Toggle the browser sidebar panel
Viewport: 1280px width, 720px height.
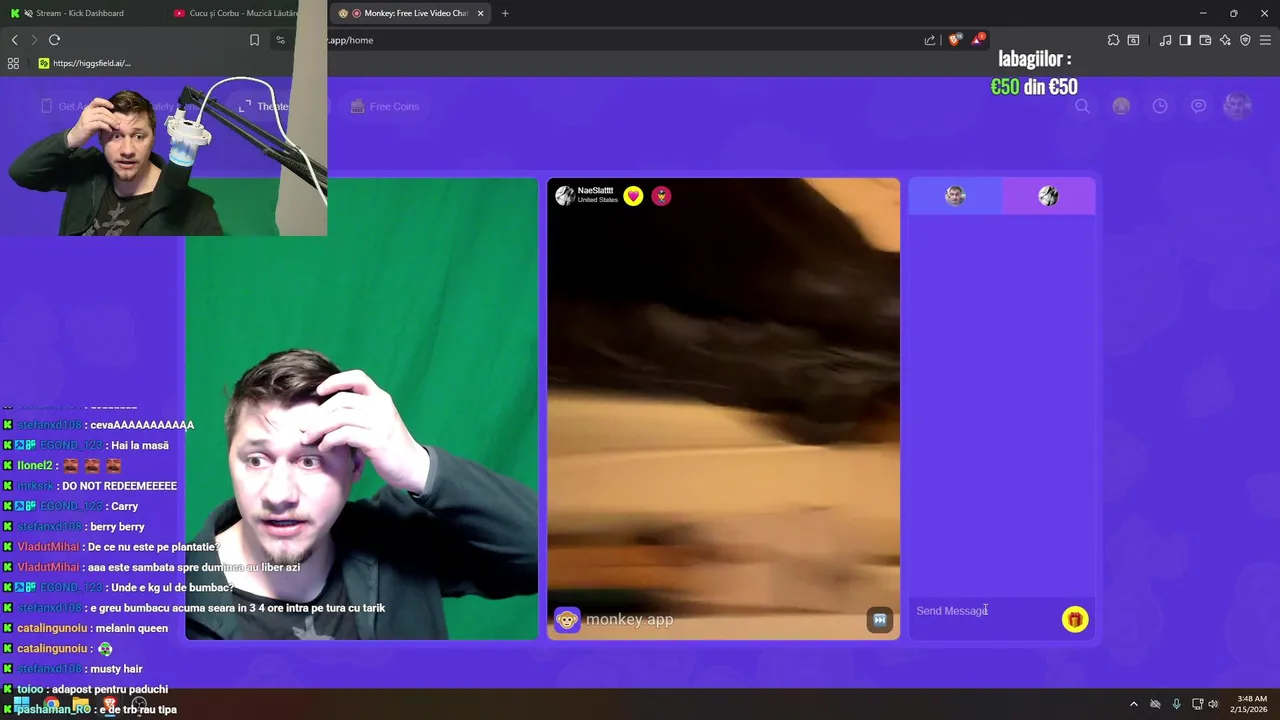point(1185,40)
